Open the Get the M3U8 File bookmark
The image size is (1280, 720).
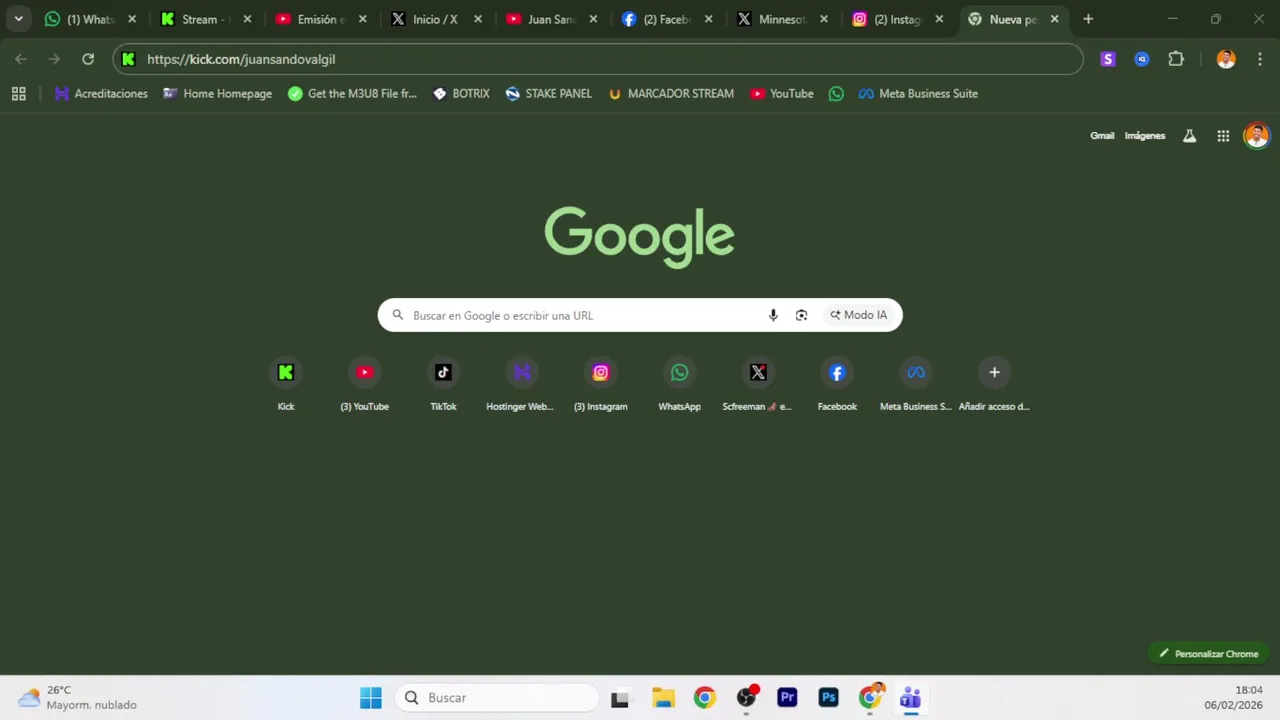[x=352, y=93]
